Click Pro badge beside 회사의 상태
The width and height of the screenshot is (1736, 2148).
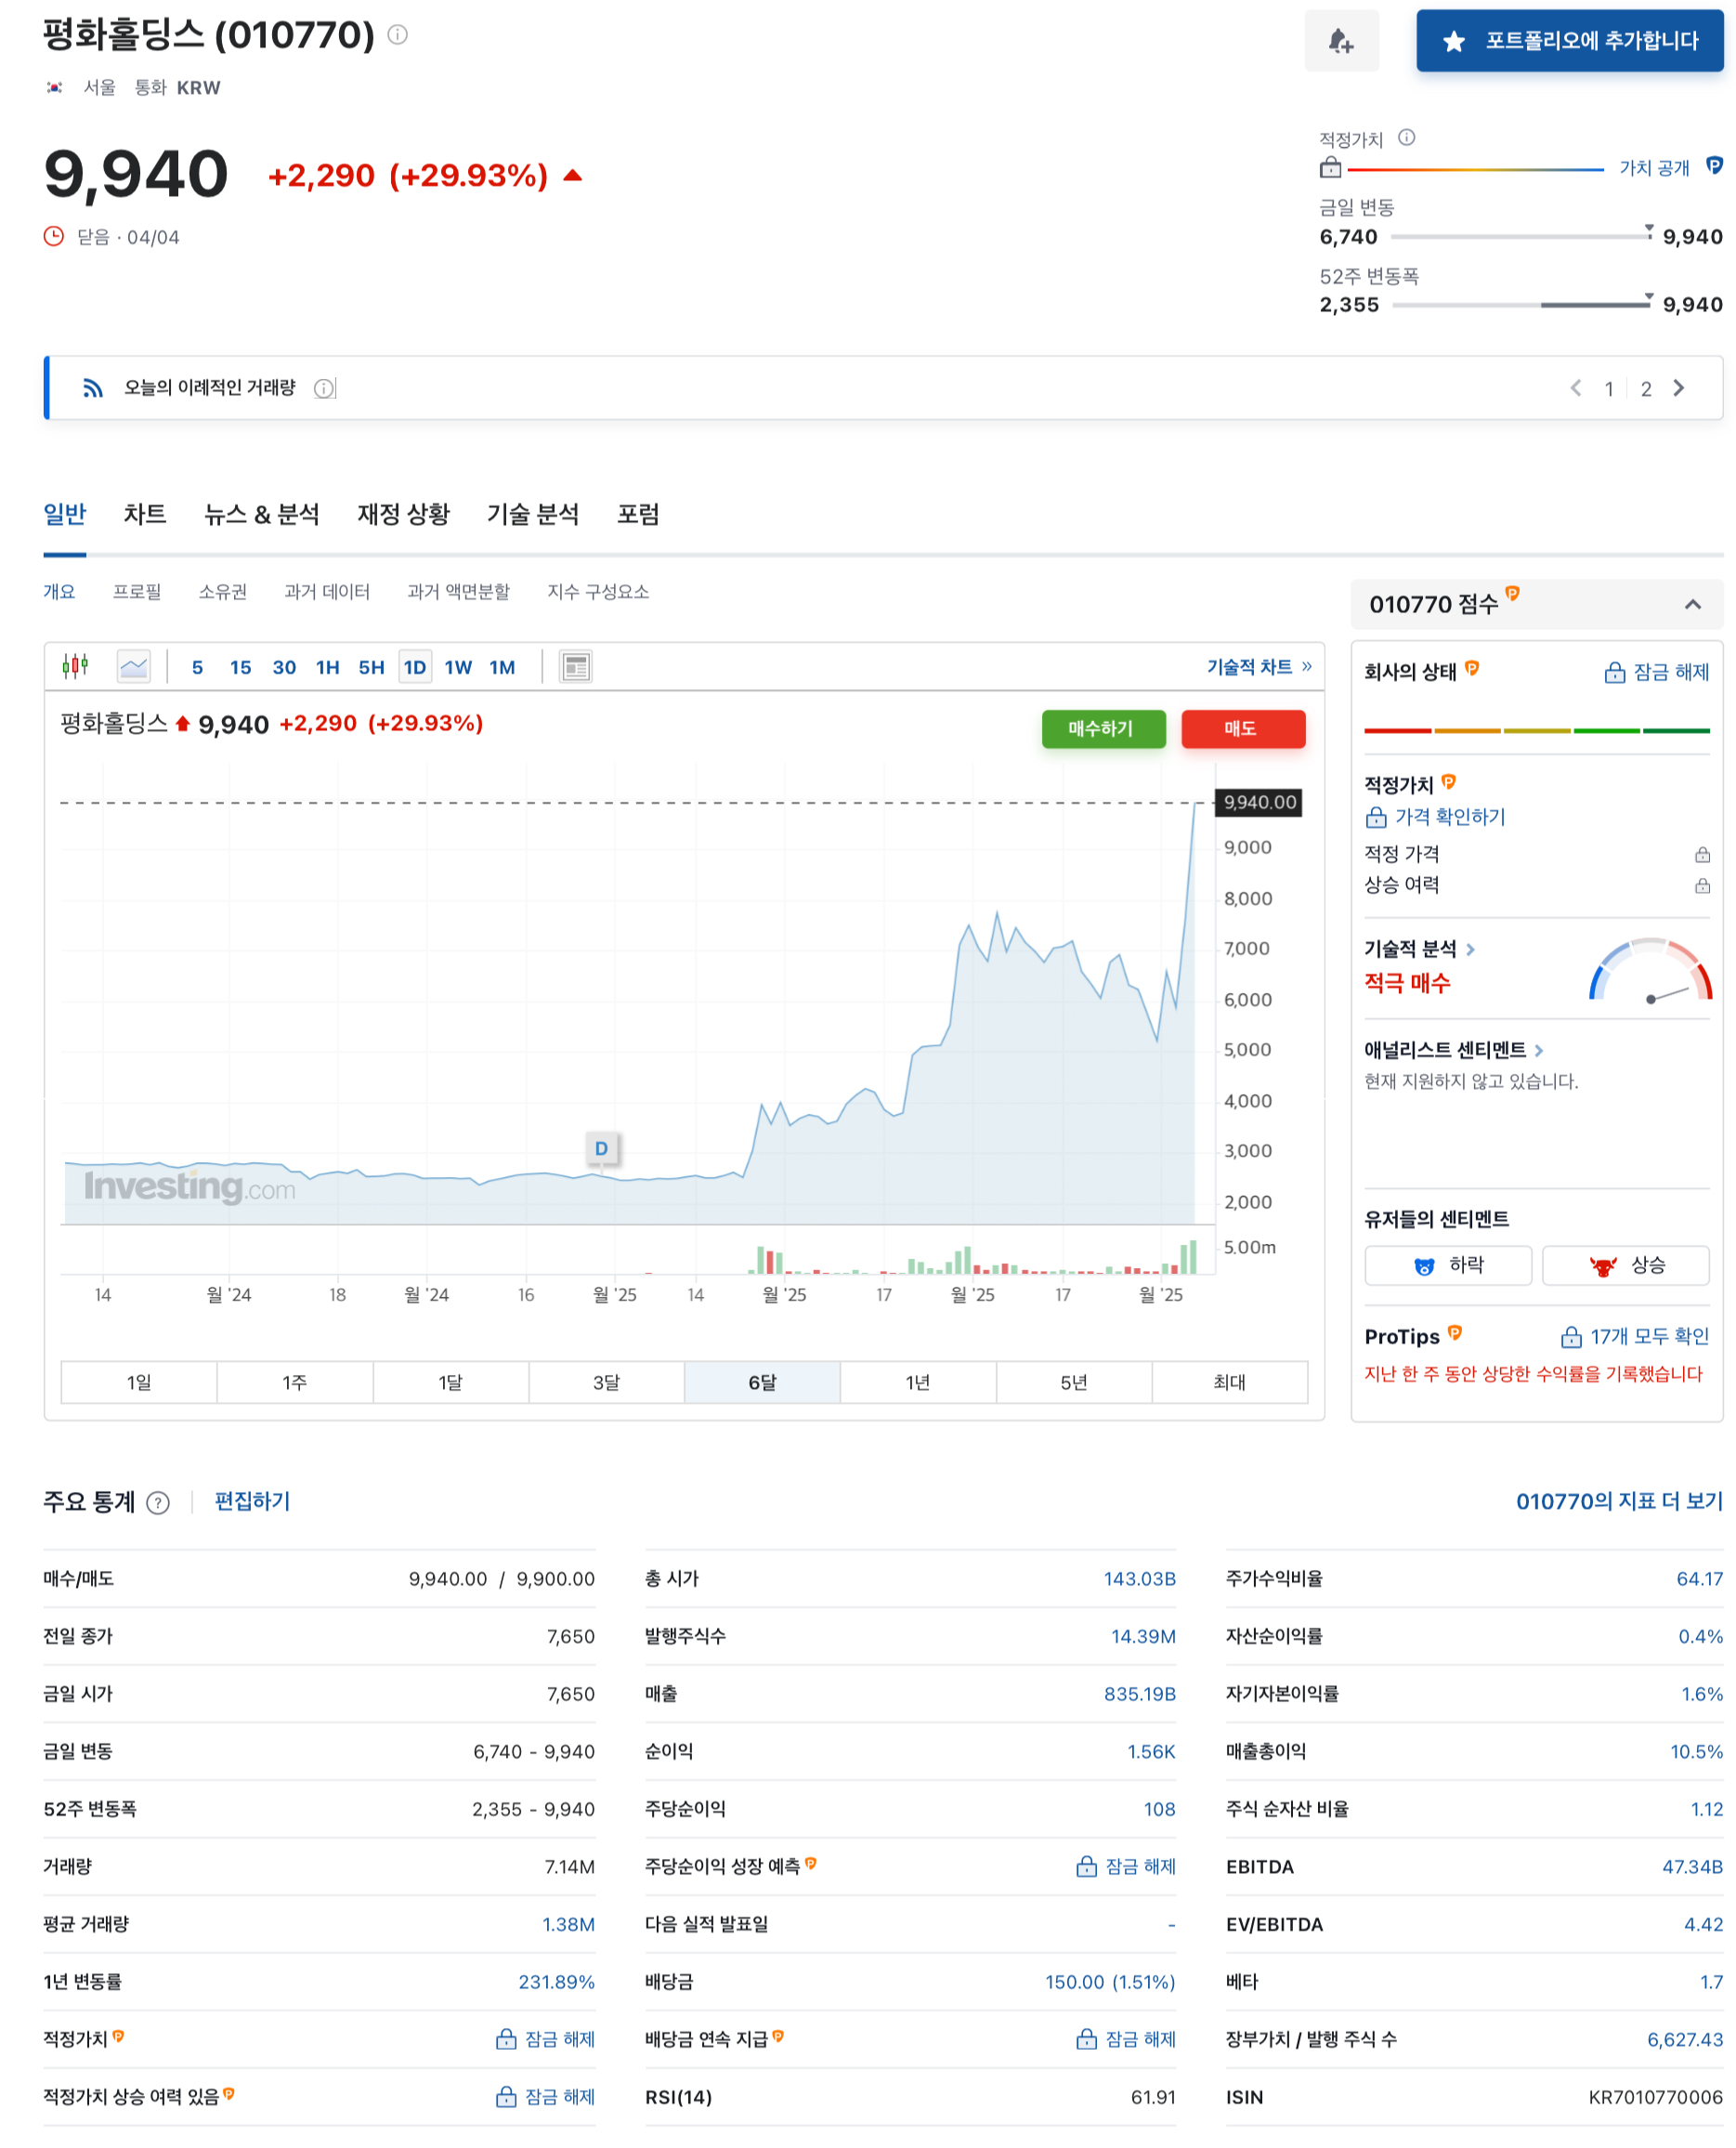pyautogui.click(x=1471, y=668)
